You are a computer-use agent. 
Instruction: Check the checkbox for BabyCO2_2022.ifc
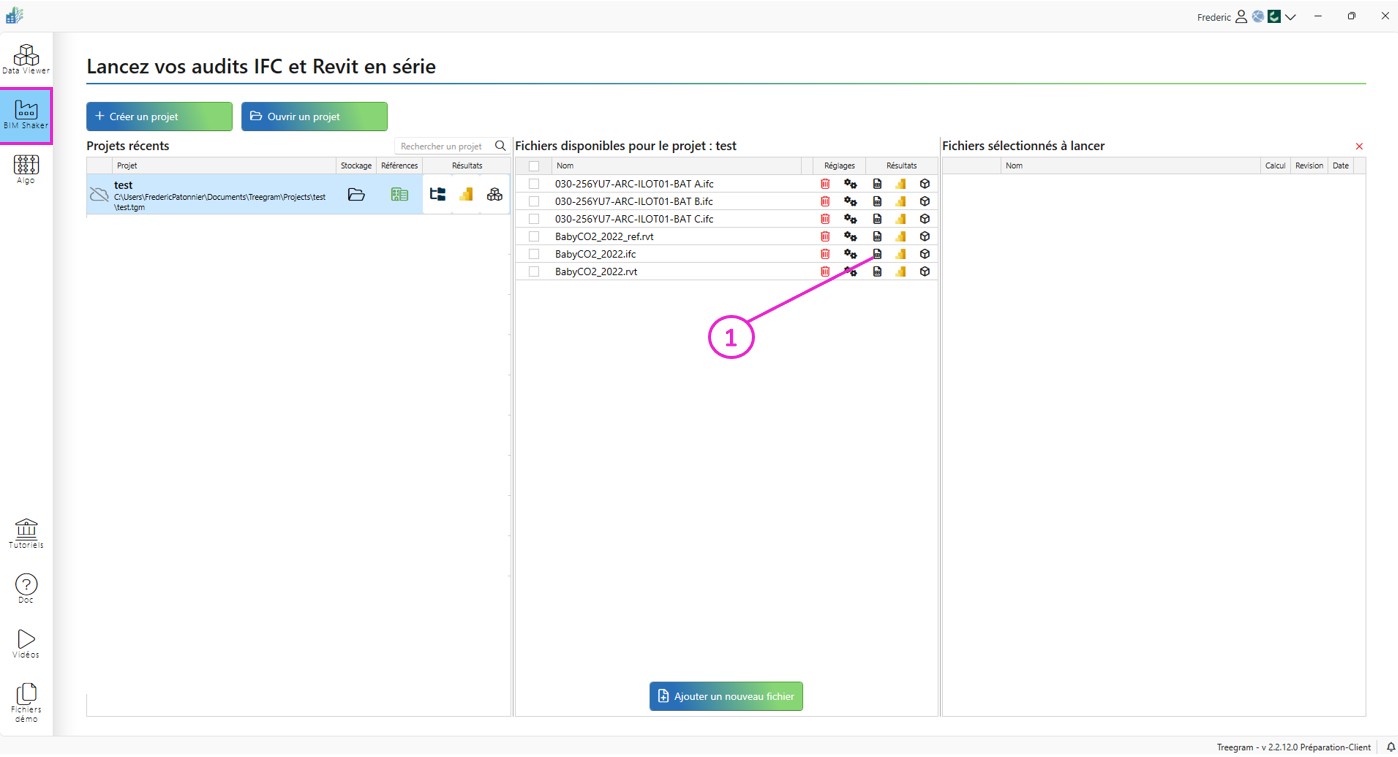pos(533,253)
